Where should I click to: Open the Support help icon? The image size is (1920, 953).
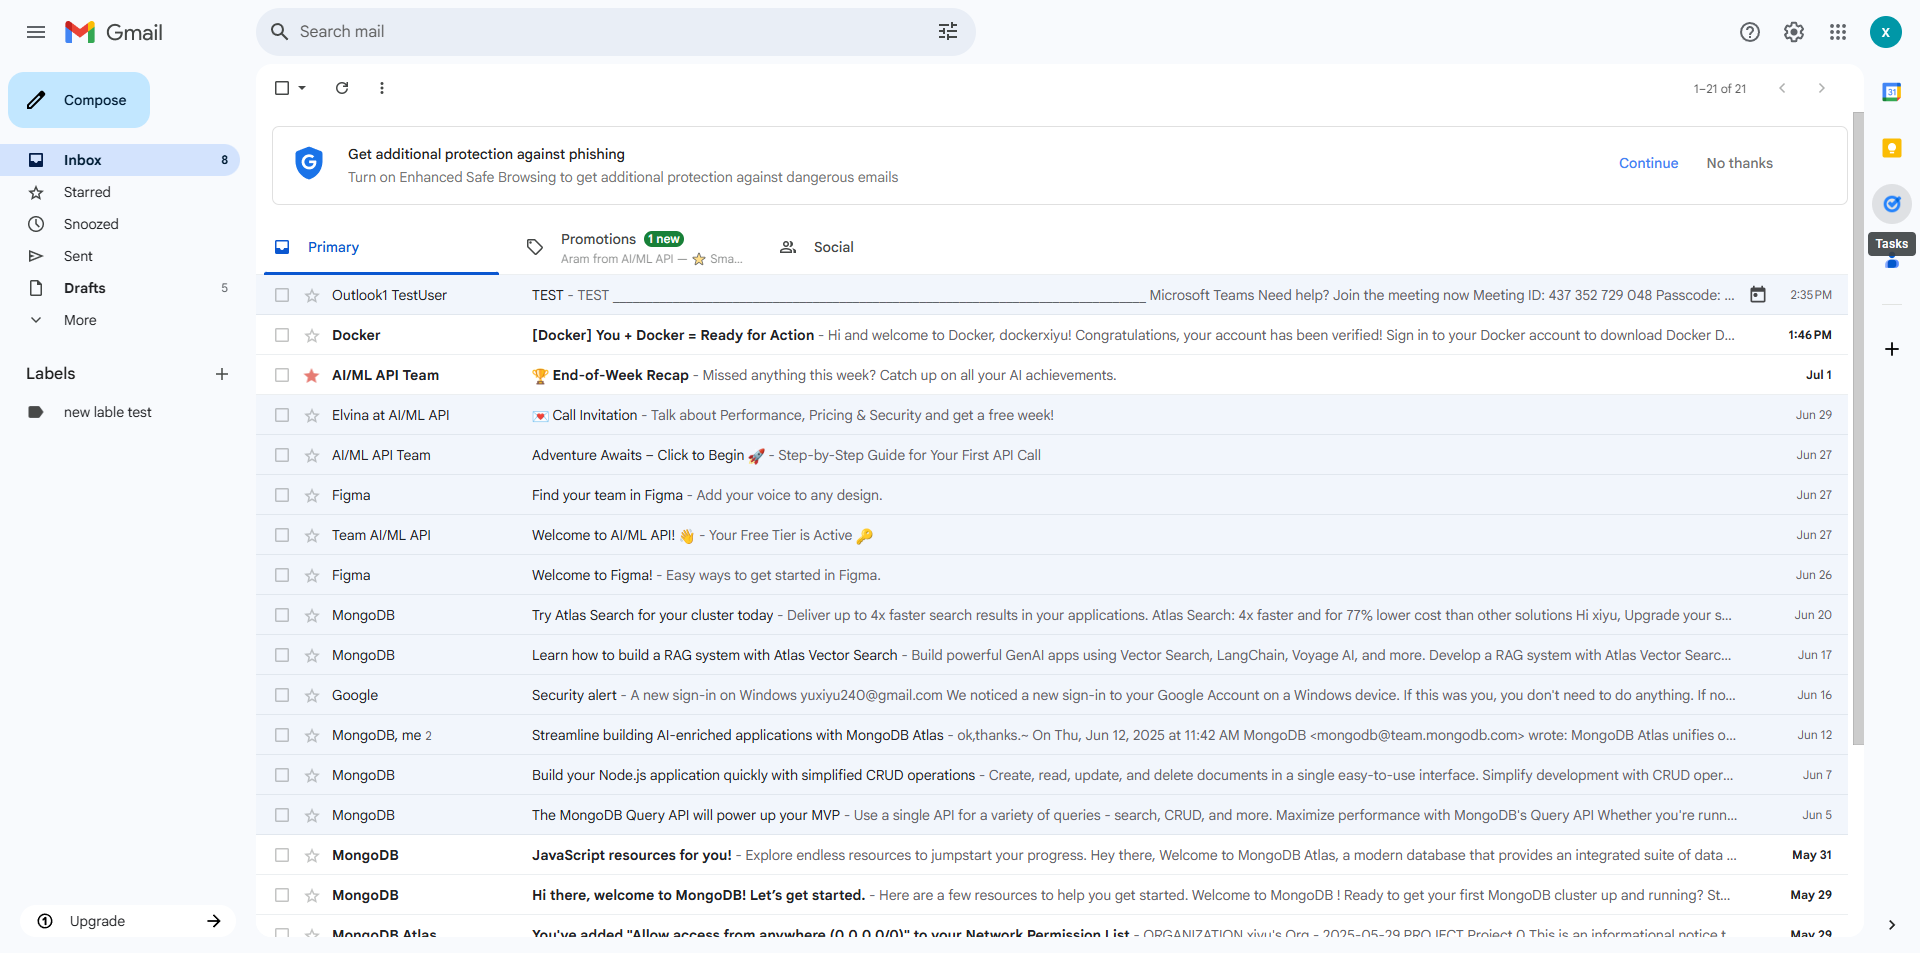[1750, 32]
